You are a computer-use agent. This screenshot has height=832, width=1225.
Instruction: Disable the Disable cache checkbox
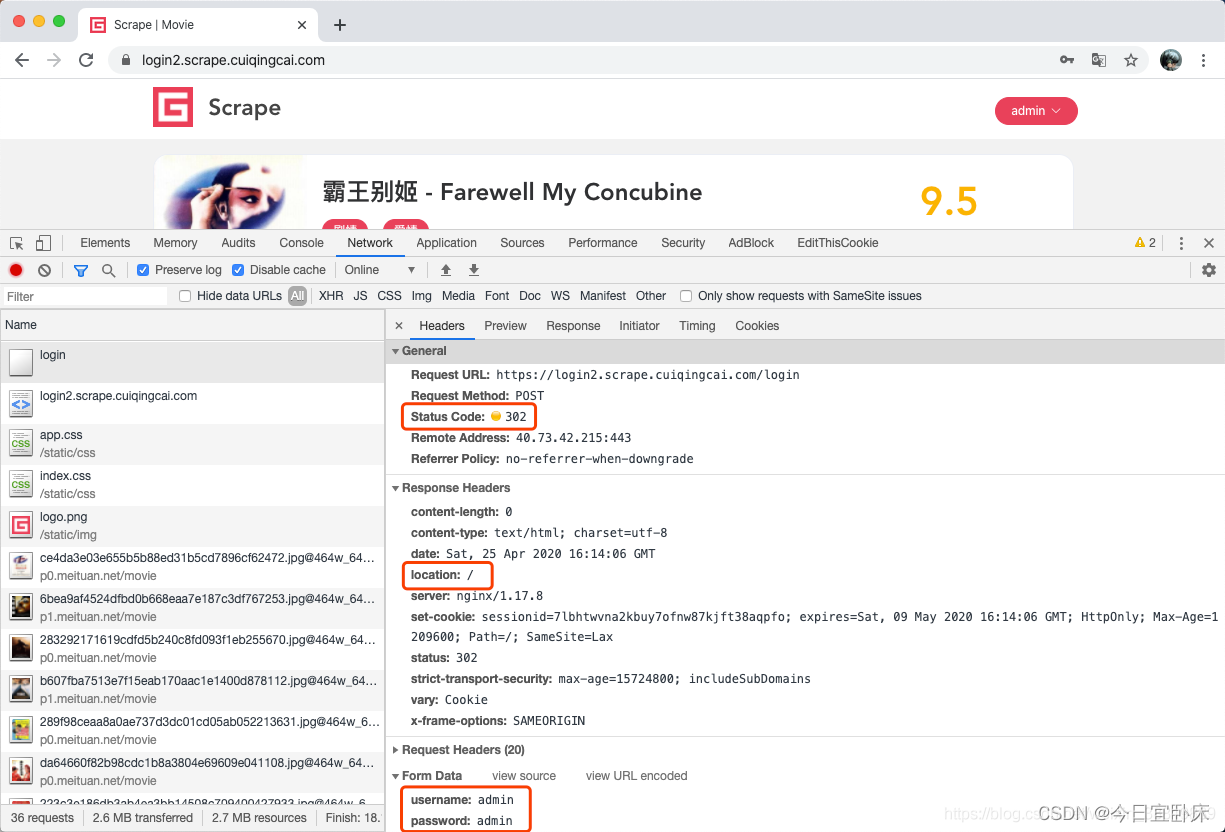point(237,270)
